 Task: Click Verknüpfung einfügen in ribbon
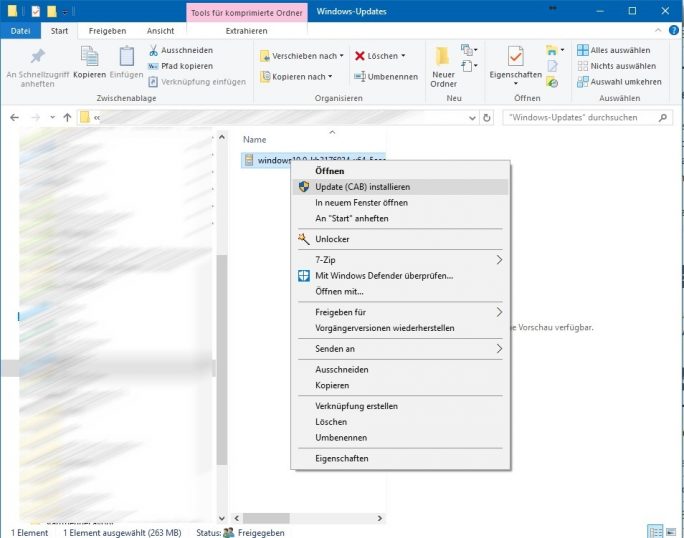tap(197, 82)
